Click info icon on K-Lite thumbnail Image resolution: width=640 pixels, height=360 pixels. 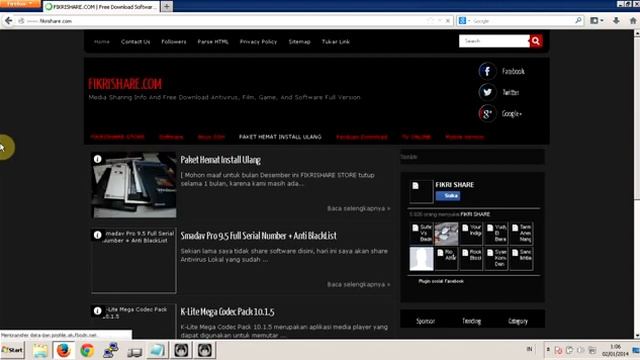98,311
